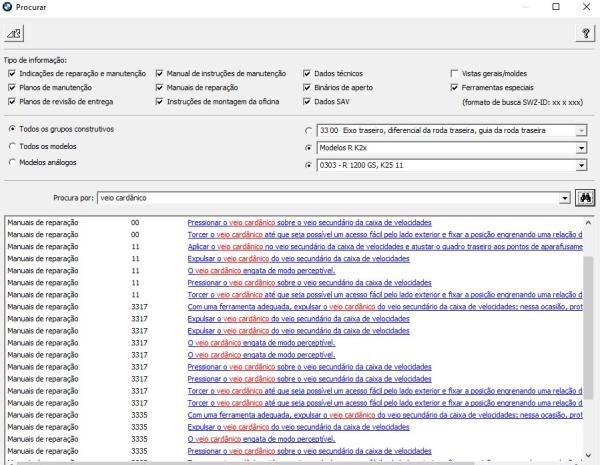
Task: Click the Procura por search text field
Action: pyautogui.click(x=328, y=198)
